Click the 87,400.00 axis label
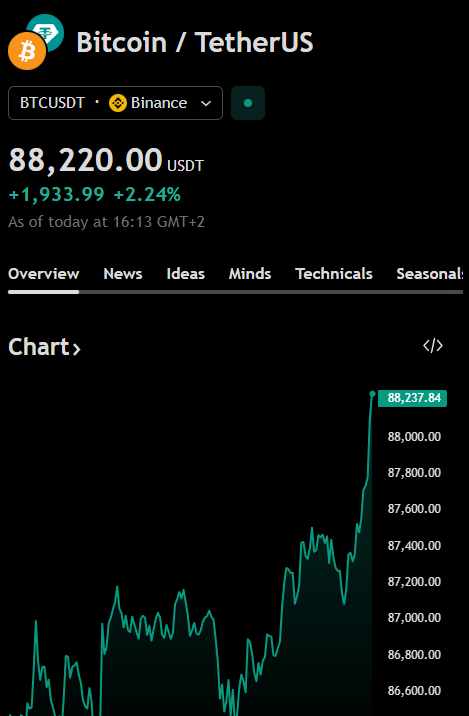 click(414, 546)
